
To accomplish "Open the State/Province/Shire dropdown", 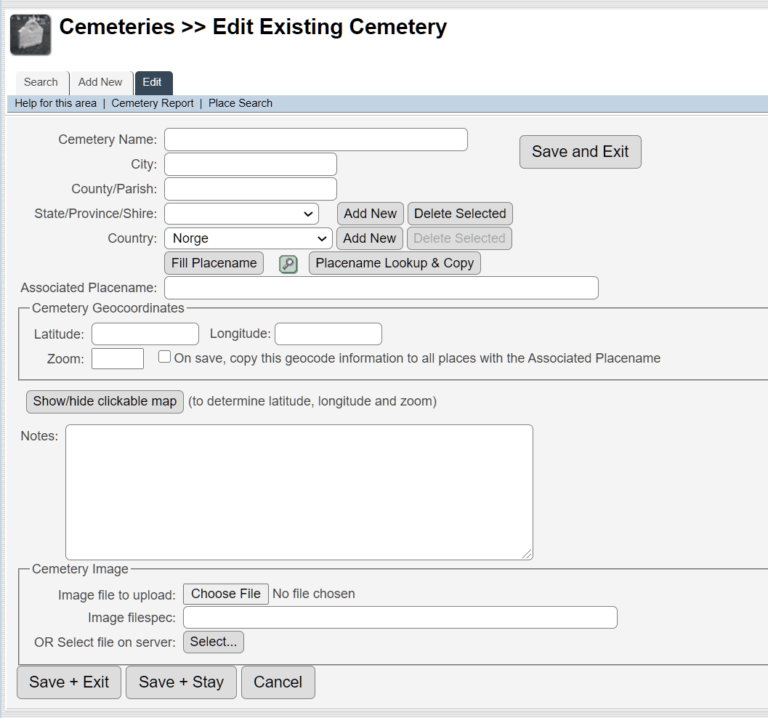I will [x=241, y=213].
